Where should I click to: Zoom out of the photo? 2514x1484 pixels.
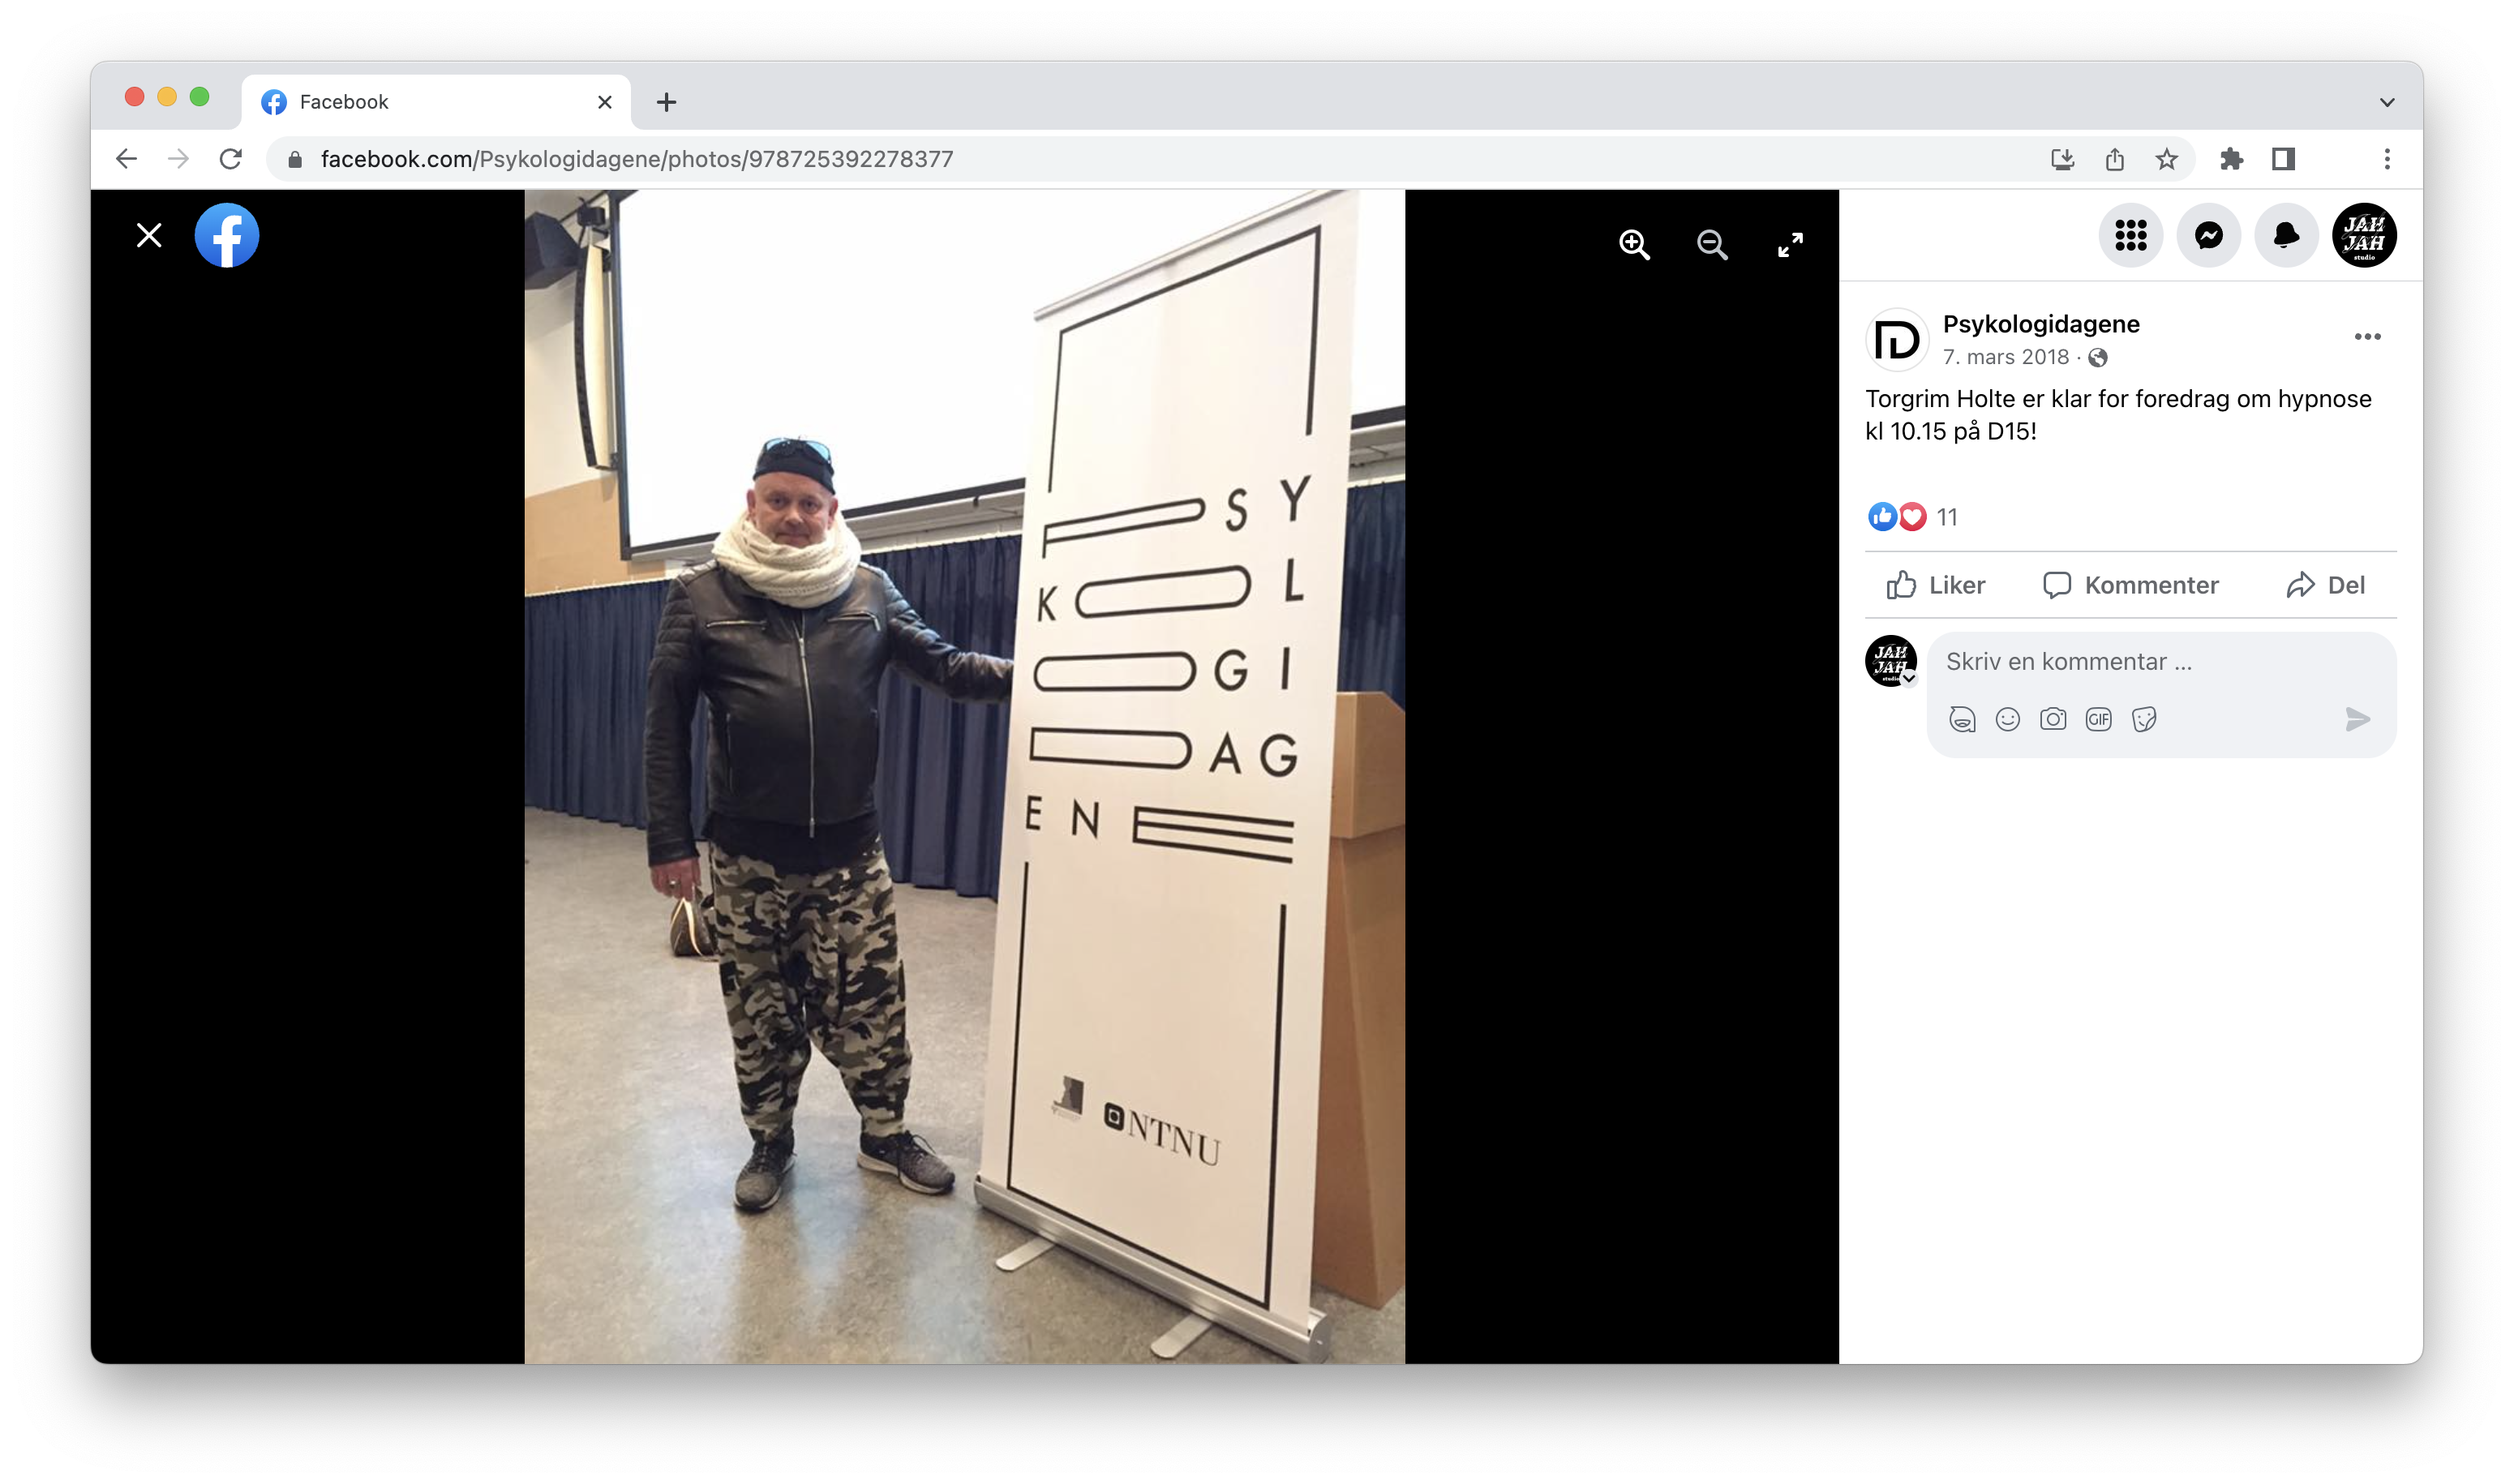click(x=1712, y=245)
